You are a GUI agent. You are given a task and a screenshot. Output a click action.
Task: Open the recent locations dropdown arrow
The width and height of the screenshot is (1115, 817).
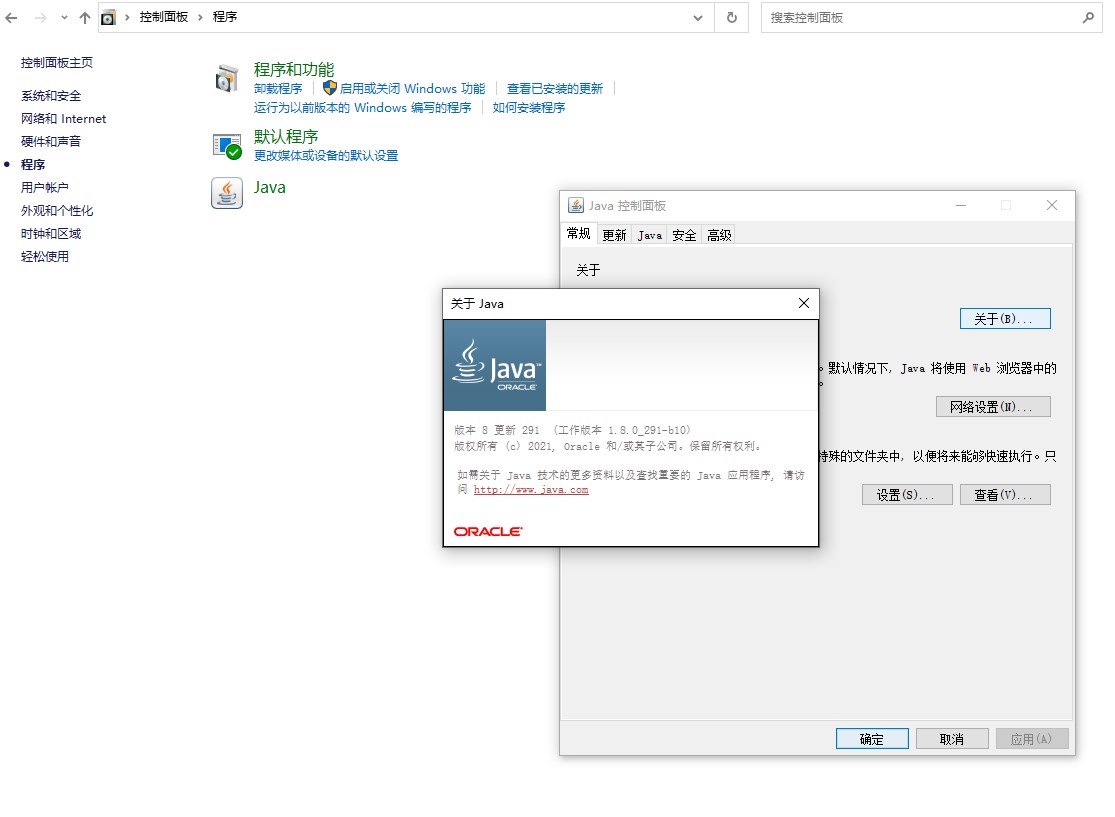[x=64, y=18]
